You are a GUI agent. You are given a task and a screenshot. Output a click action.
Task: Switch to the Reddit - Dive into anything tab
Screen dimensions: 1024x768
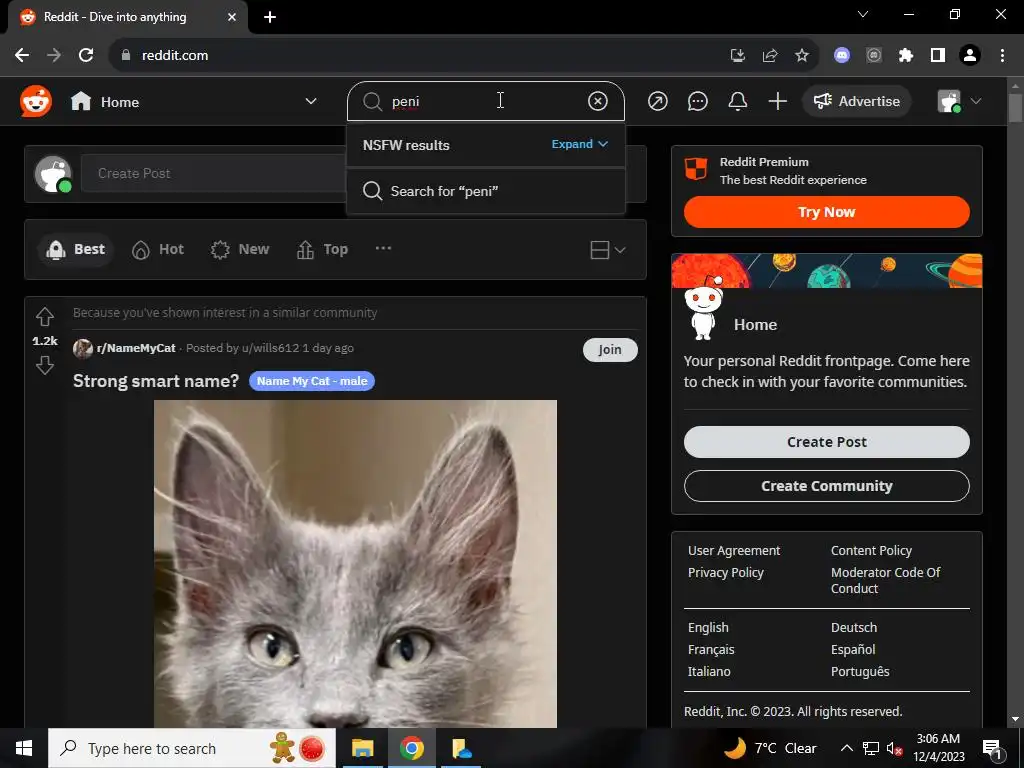click(128, 17)
